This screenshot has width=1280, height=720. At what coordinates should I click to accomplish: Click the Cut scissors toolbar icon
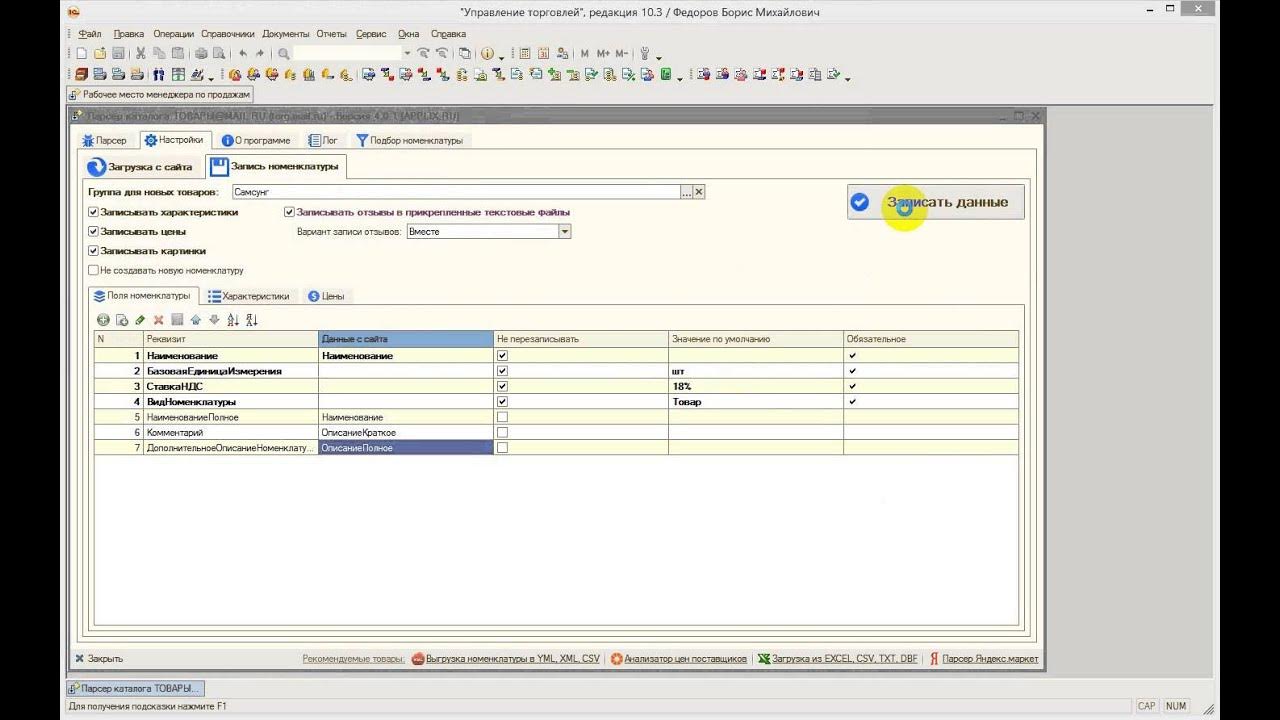pyautogui.click(x=141, y=53)
